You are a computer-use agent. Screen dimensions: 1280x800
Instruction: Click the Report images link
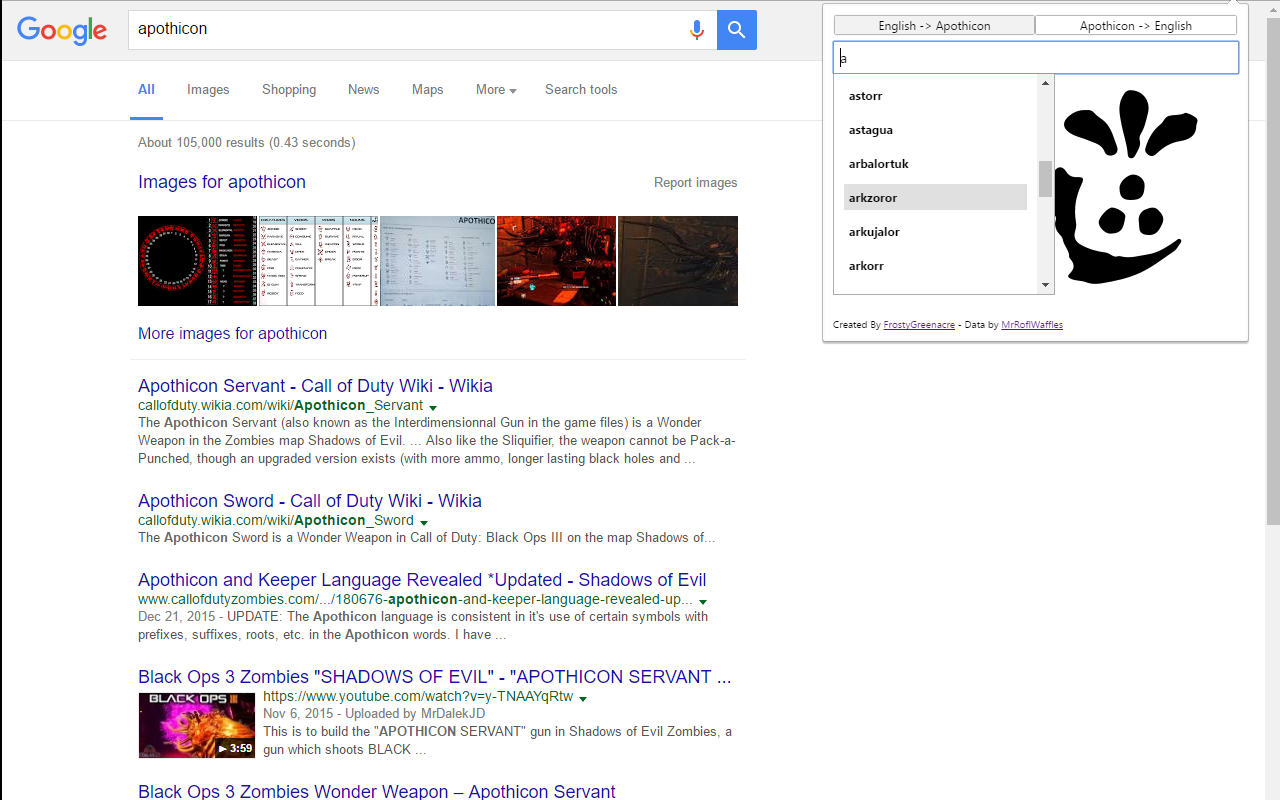tap(696, 183)
